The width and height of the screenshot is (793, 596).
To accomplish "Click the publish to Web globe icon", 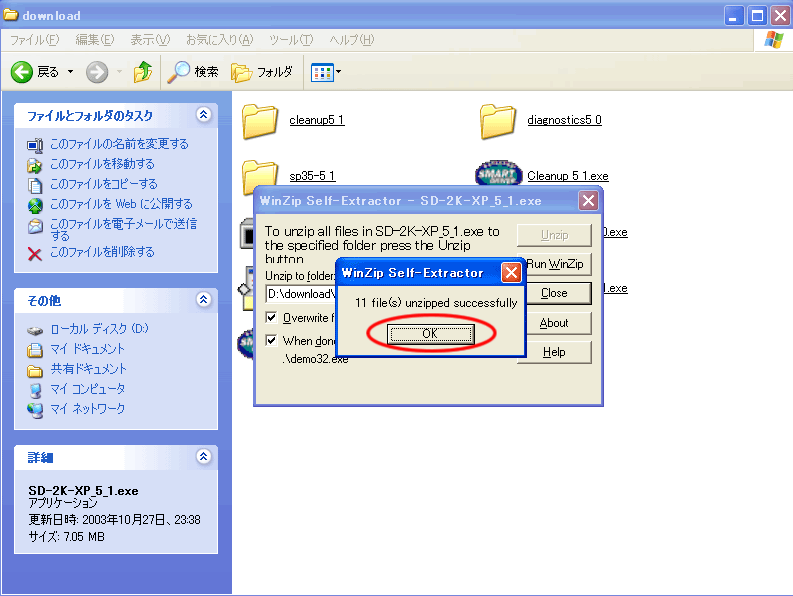I will pyautogui.click(x=35, y=205).
